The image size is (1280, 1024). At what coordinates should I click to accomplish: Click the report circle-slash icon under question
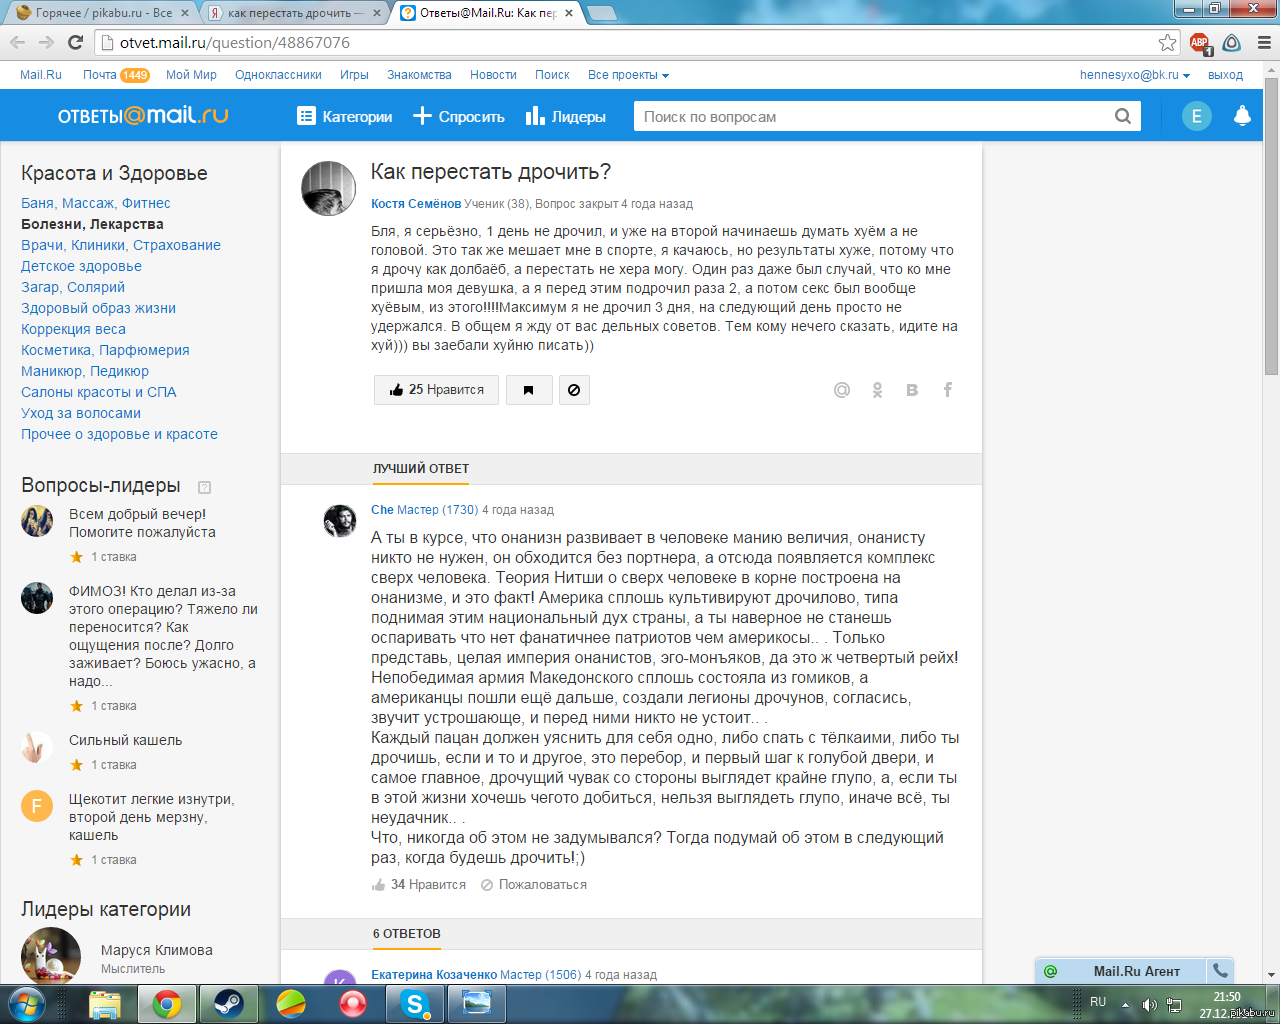pos(574,390)
